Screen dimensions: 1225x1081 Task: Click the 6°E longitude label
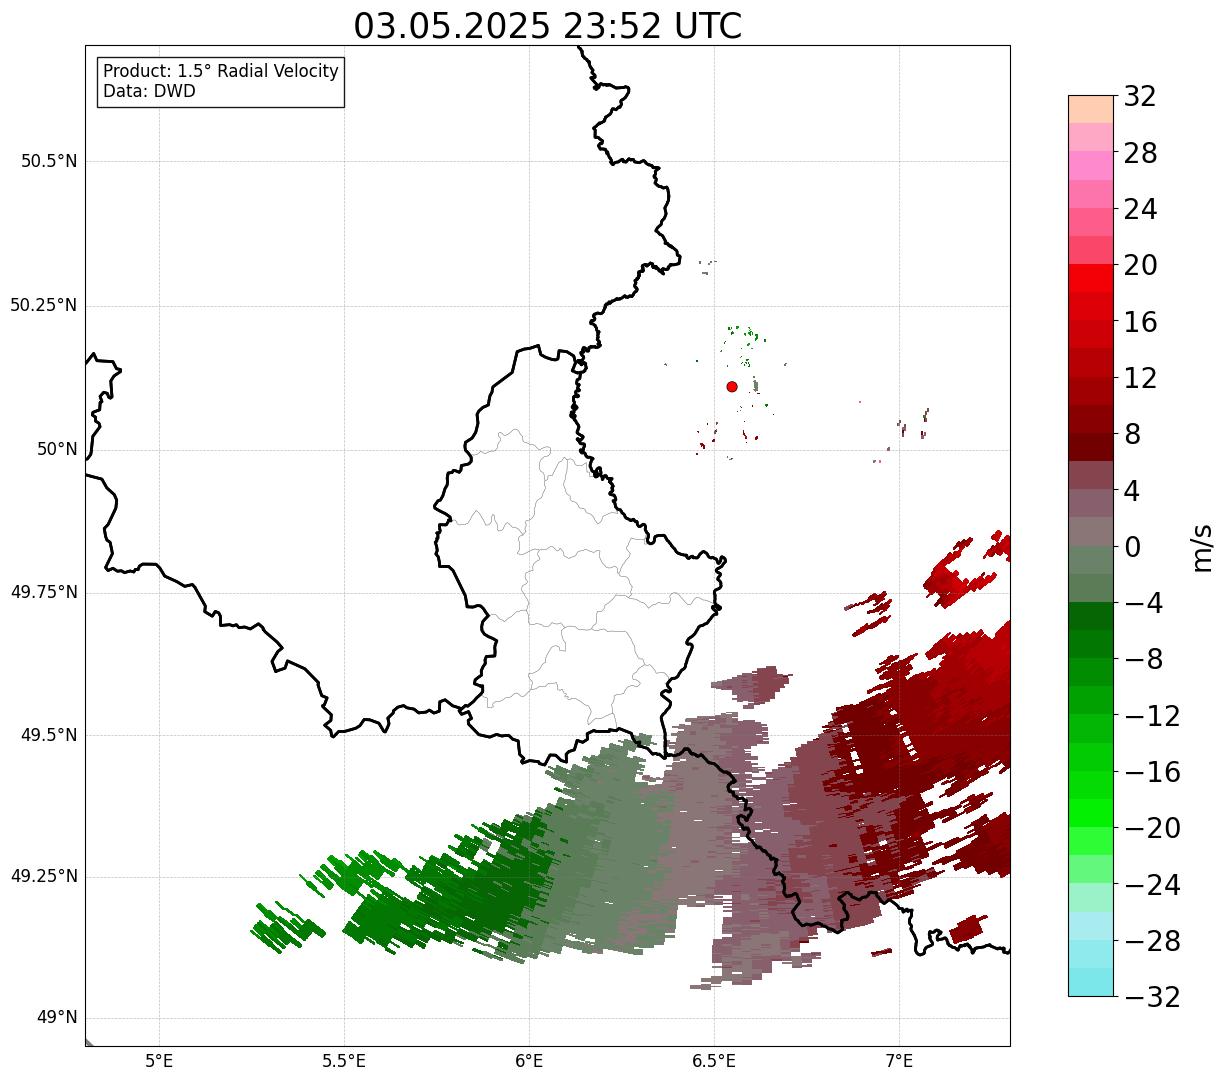[x=529, y=1060]
